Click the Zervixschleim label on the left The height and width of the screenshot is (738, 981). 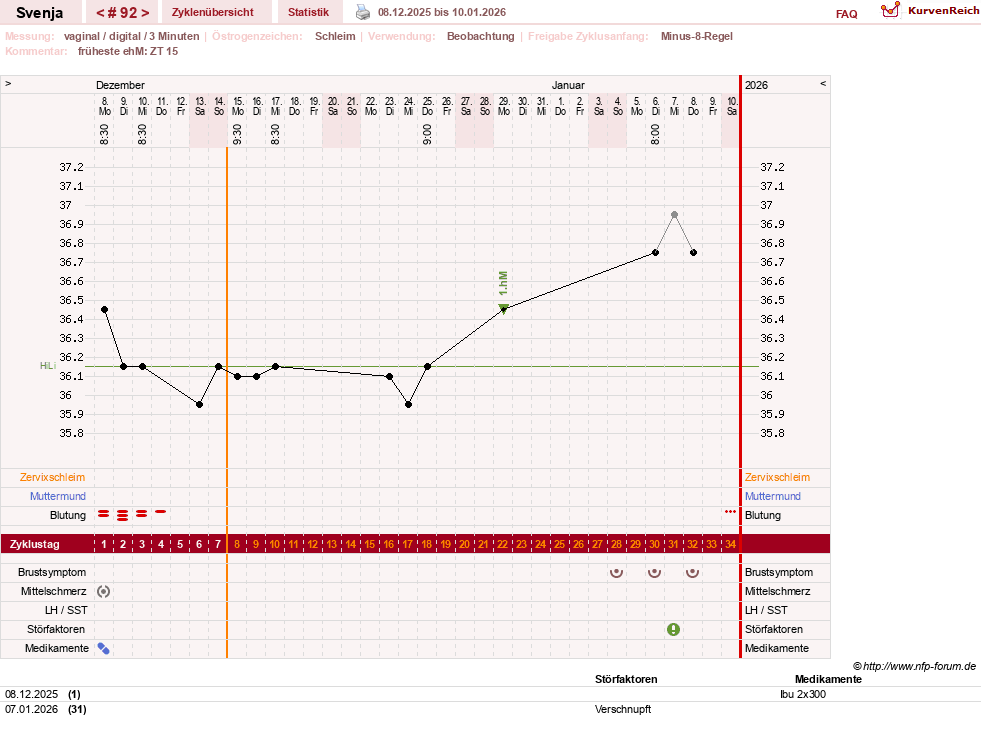point(53,477)
